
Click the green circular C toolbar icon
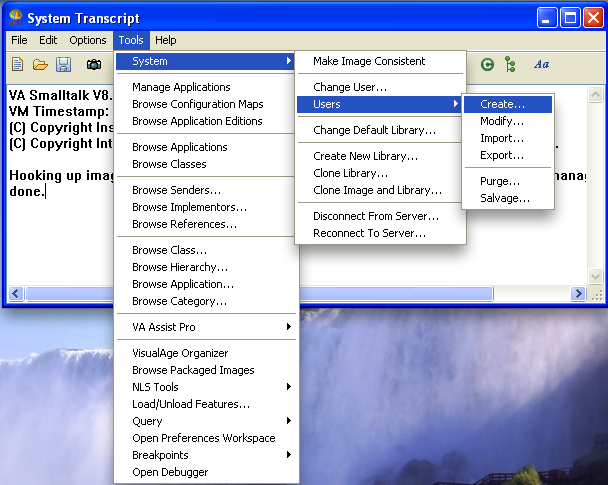[487, 64]
